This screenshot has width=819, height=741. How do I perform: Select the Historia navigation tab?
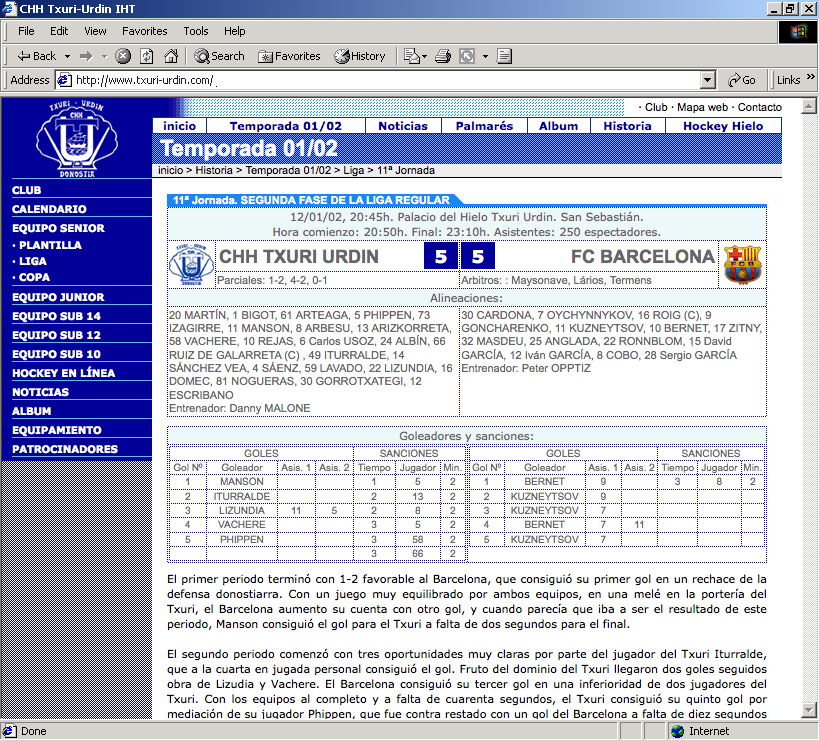627,126
